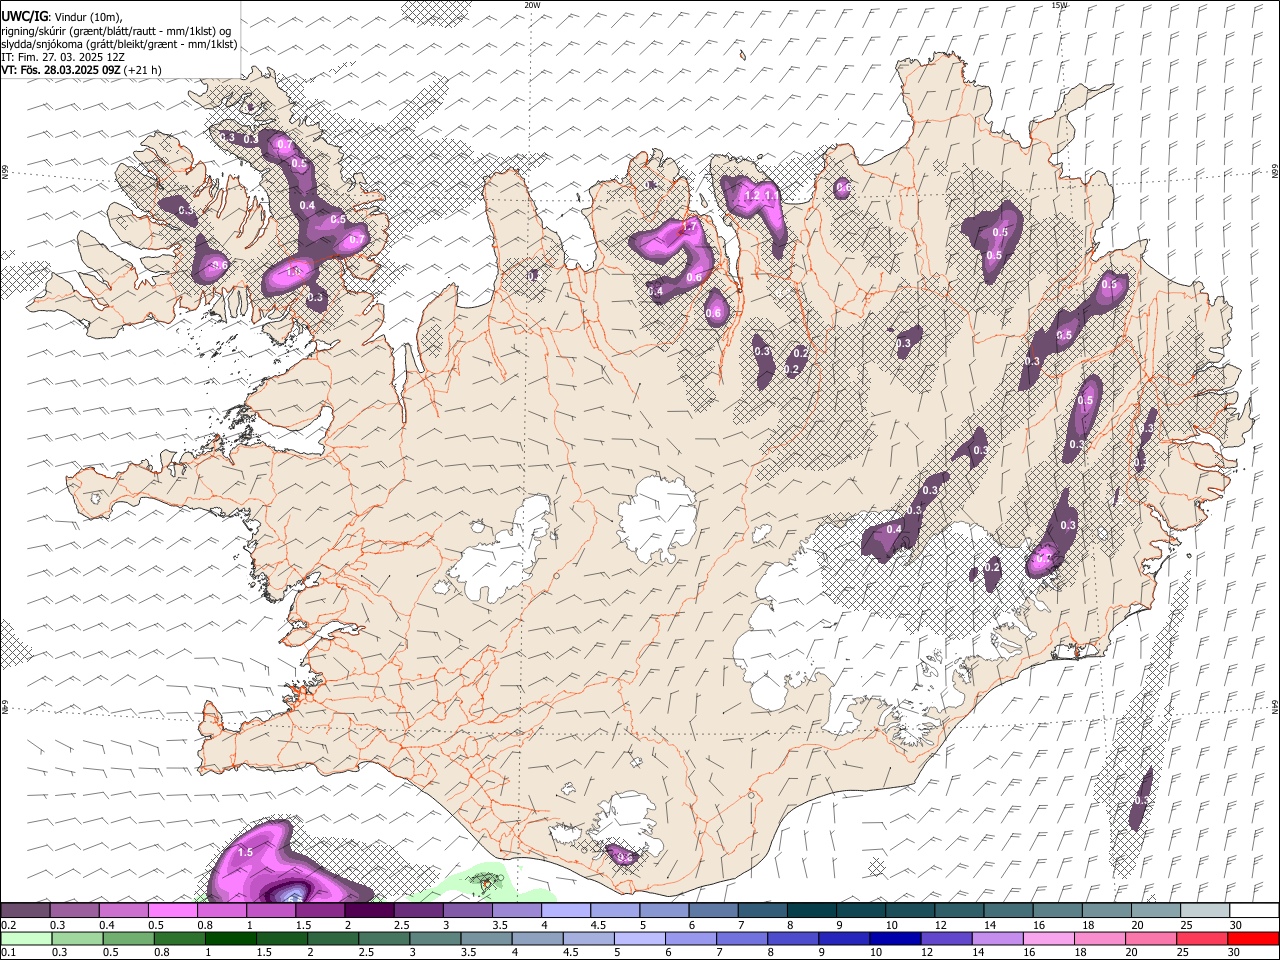
Task: Click the lower legend swatch labeled 25
Action: coord(1202,938)
